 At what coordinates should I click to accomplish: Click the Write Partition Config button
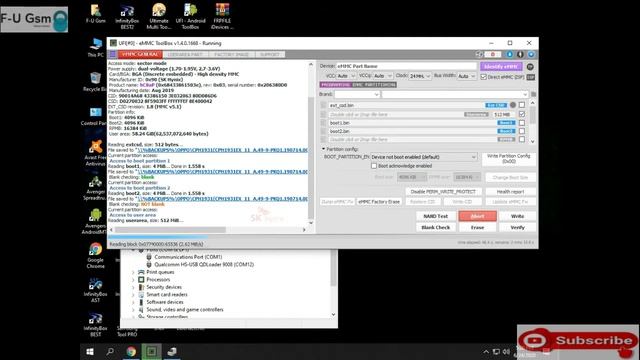pos(509,159)
